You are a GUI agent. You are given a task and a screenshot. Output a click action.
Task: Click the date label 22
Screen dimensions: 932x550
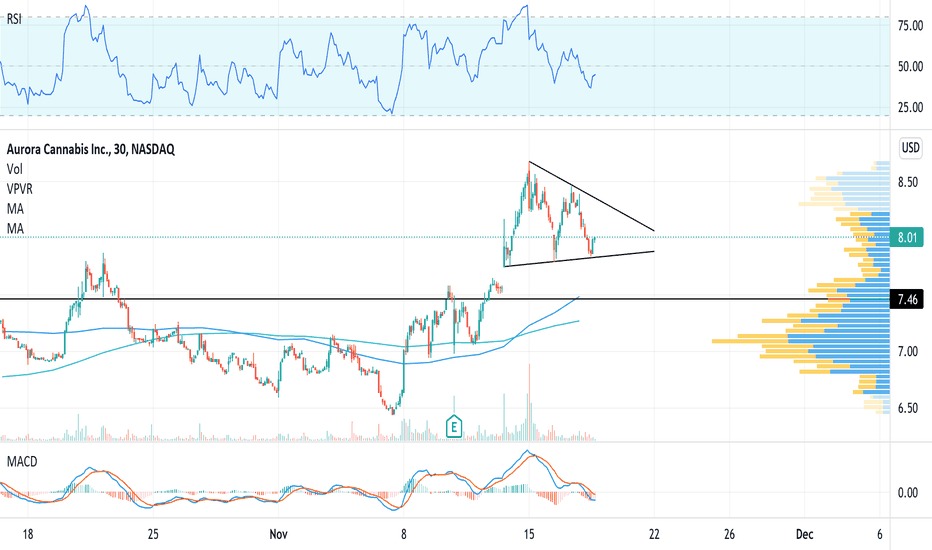654,534
